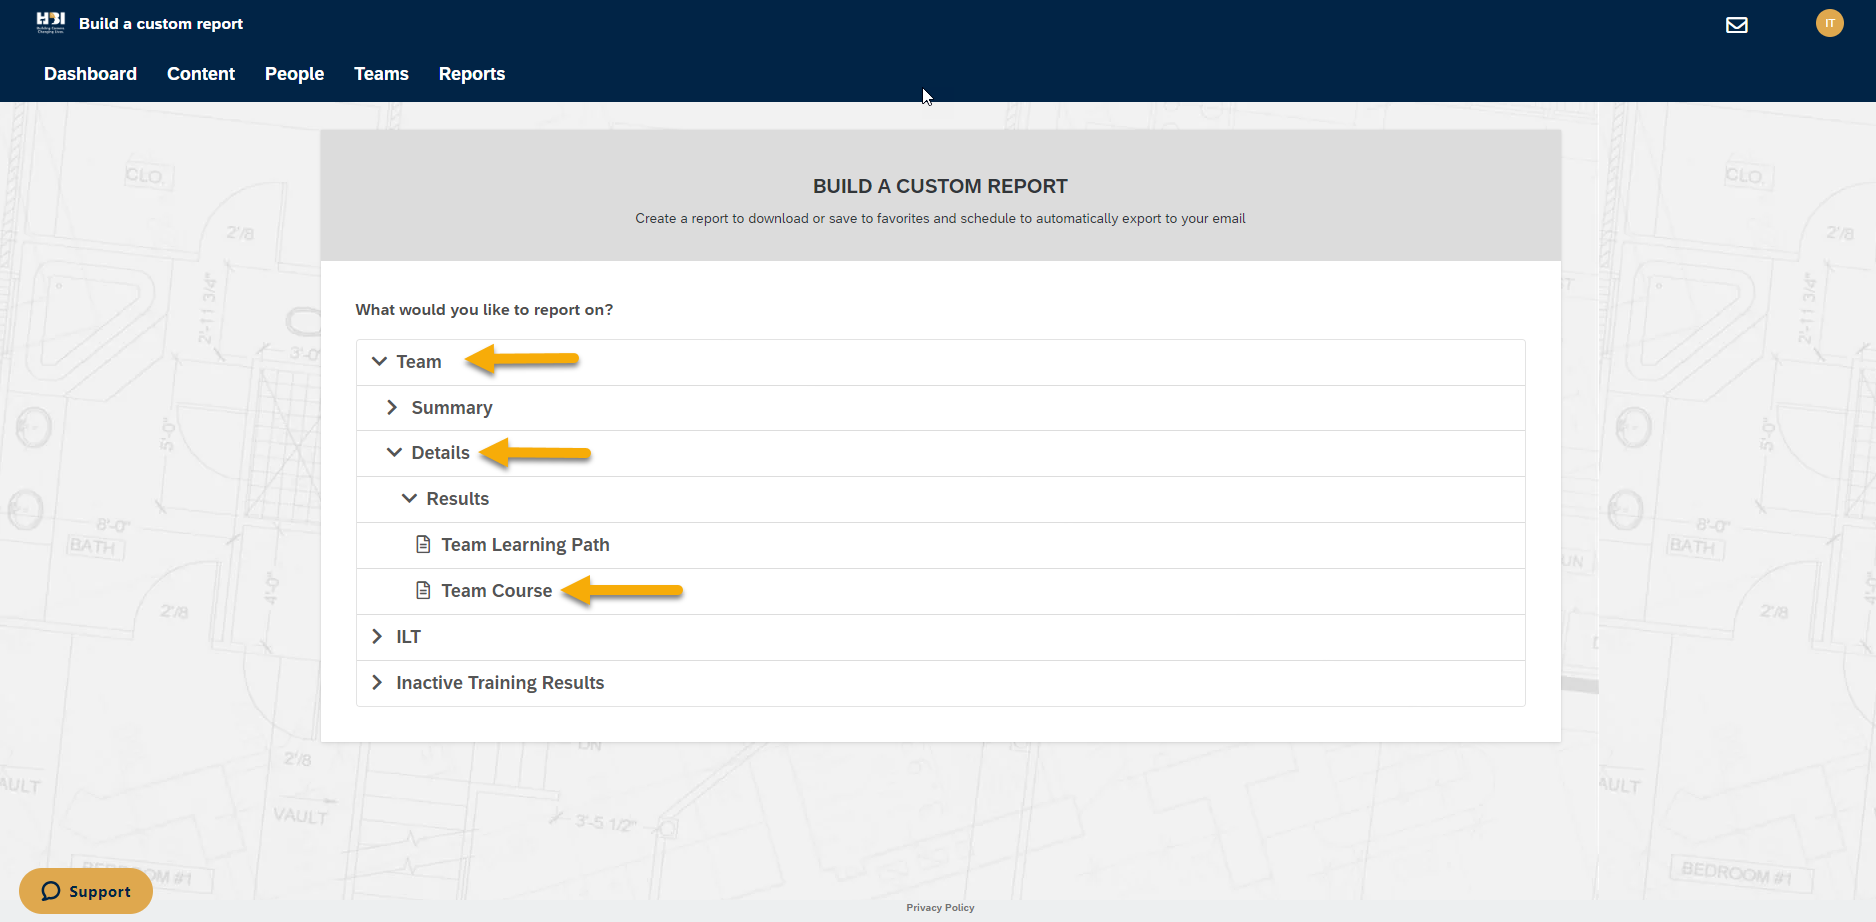Open the Teams menu item
The width and height of the screenshot is (1876, 922).
click(381, 74)
